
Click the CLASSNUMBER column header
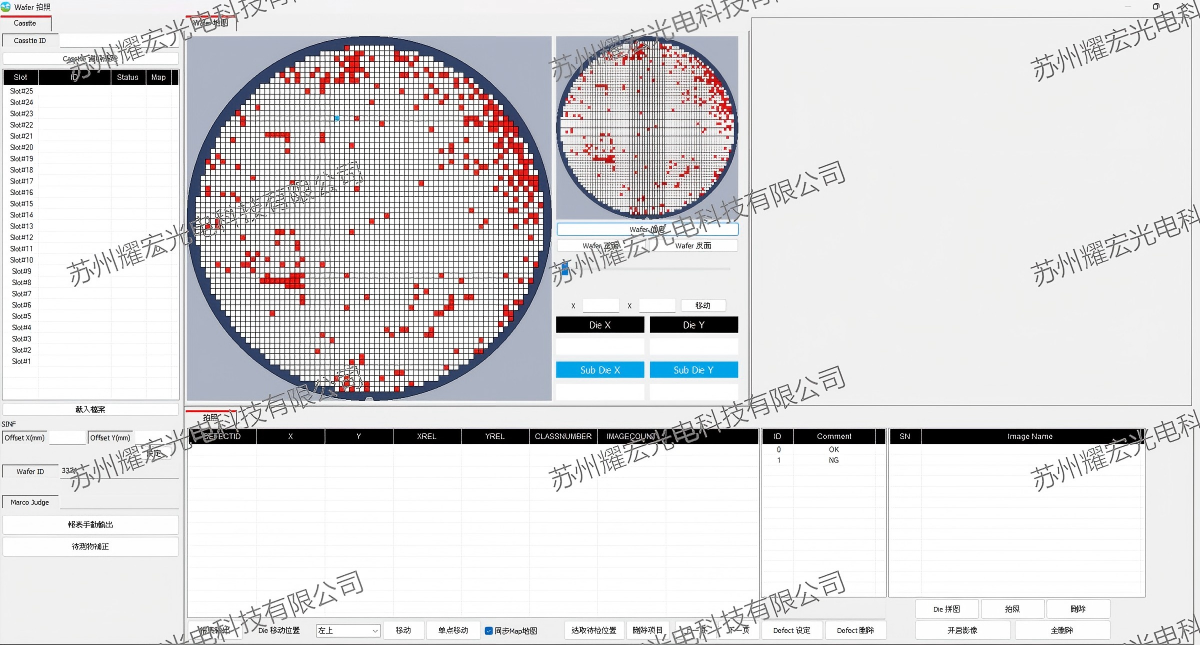[x=564, y=437]
